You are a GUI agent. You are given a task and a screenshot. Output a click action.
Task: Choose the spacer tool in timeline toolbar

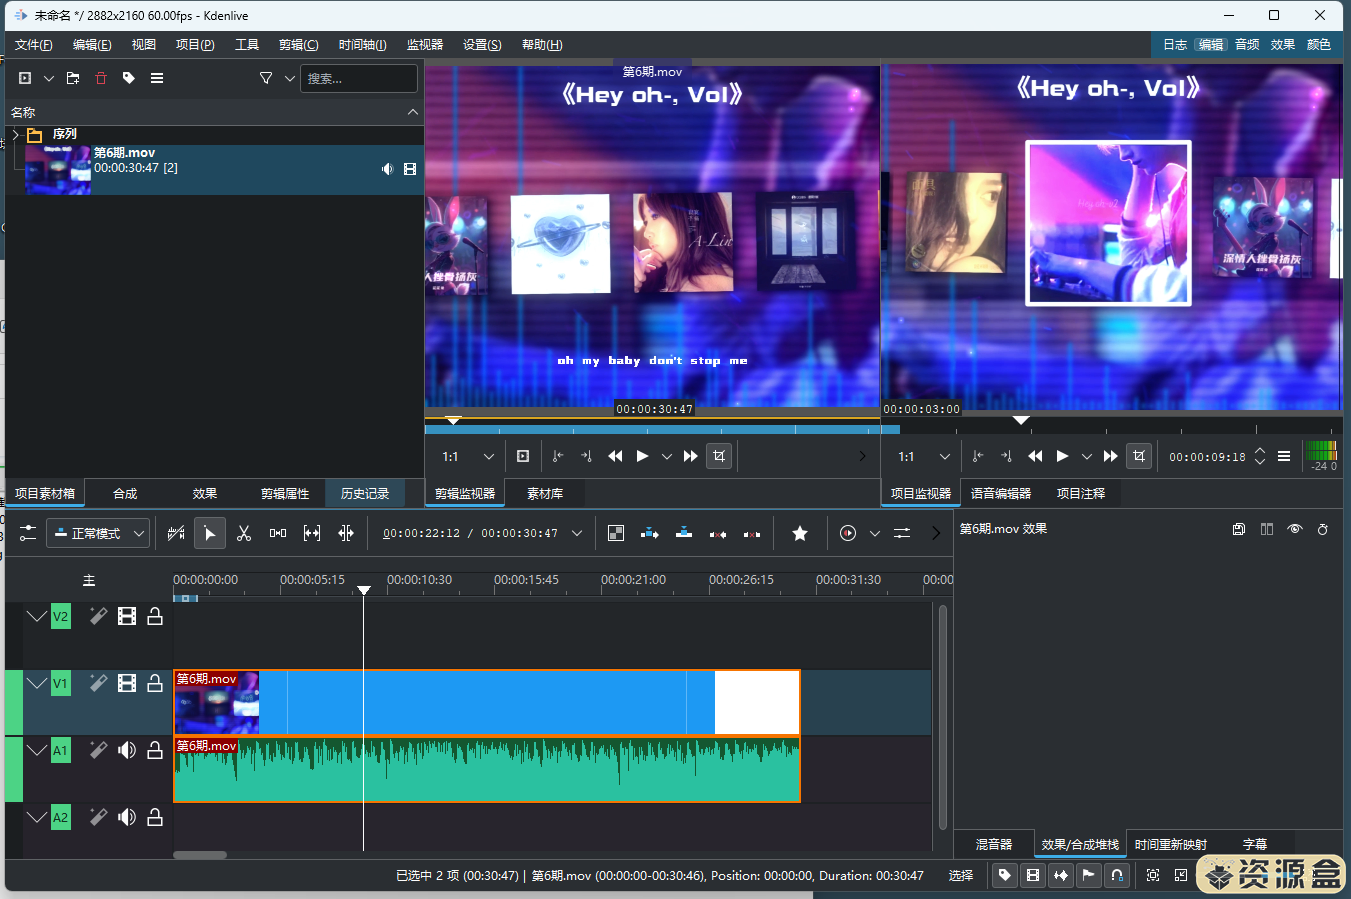tap(278, 533)
